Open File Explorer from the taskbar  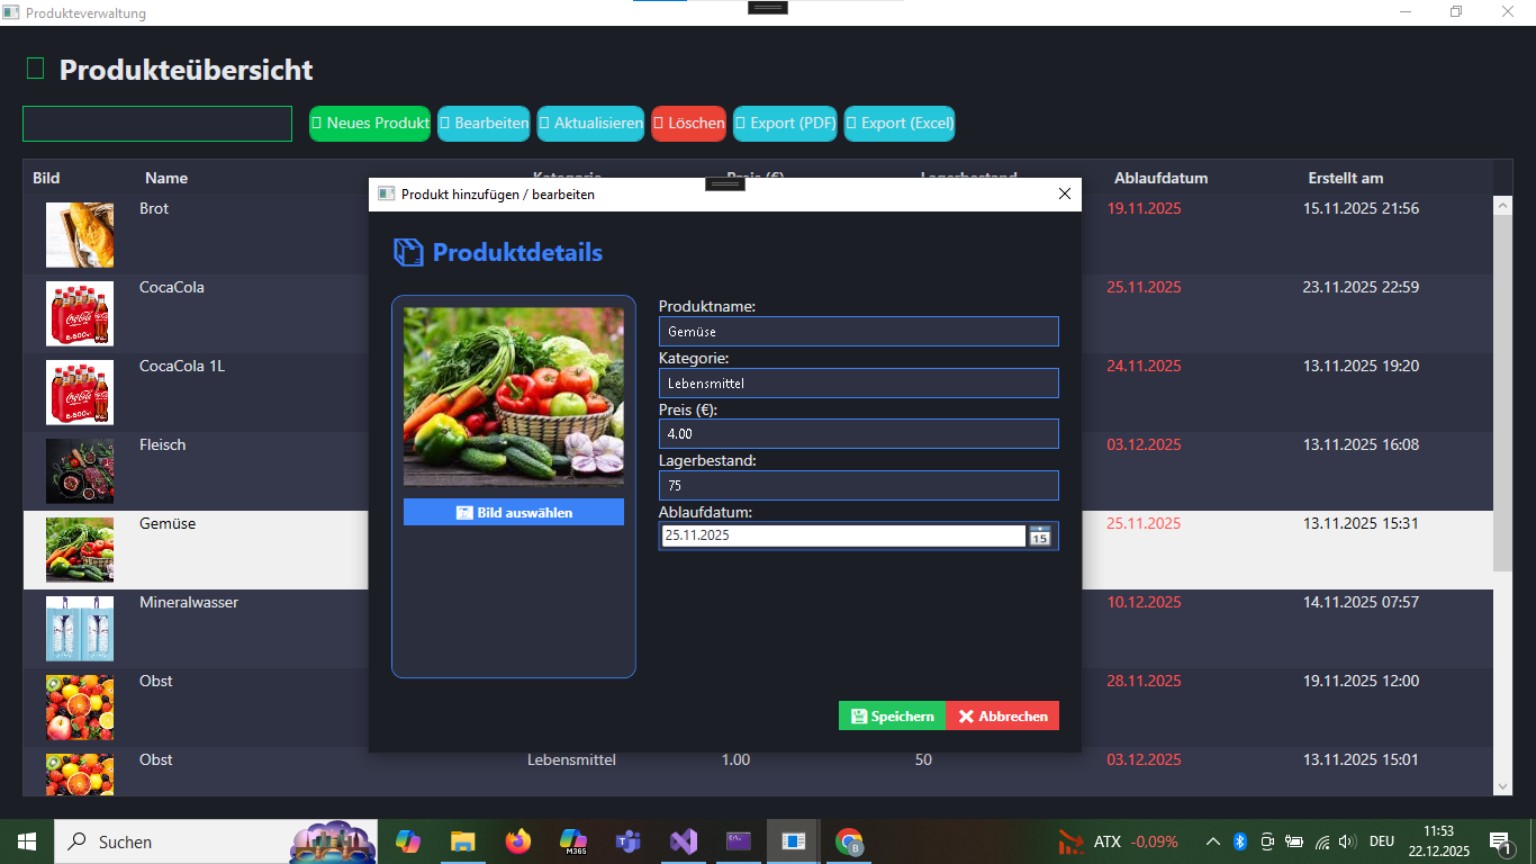[462, 842]
